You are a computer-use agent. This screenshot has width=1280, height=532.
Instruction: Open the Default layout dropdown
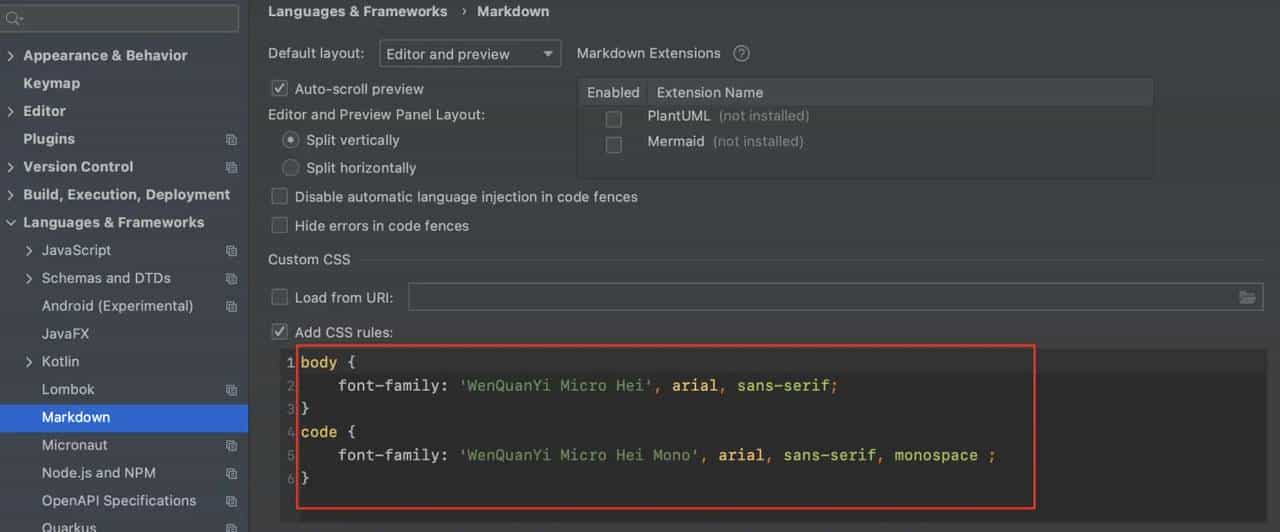470,54
